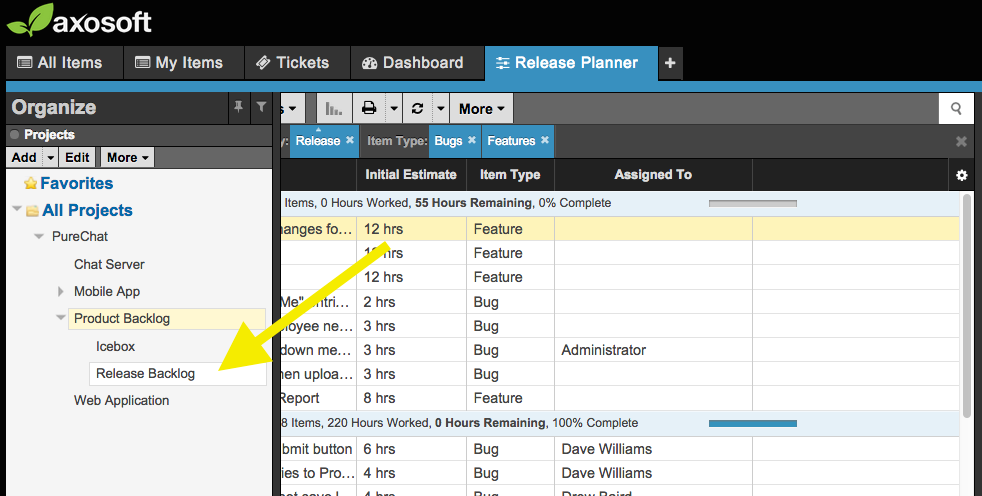Image resolution: width=982 pixels, height=496 pixels.
Task: Collapse the PureChat project node
Action: coord(39,237)
